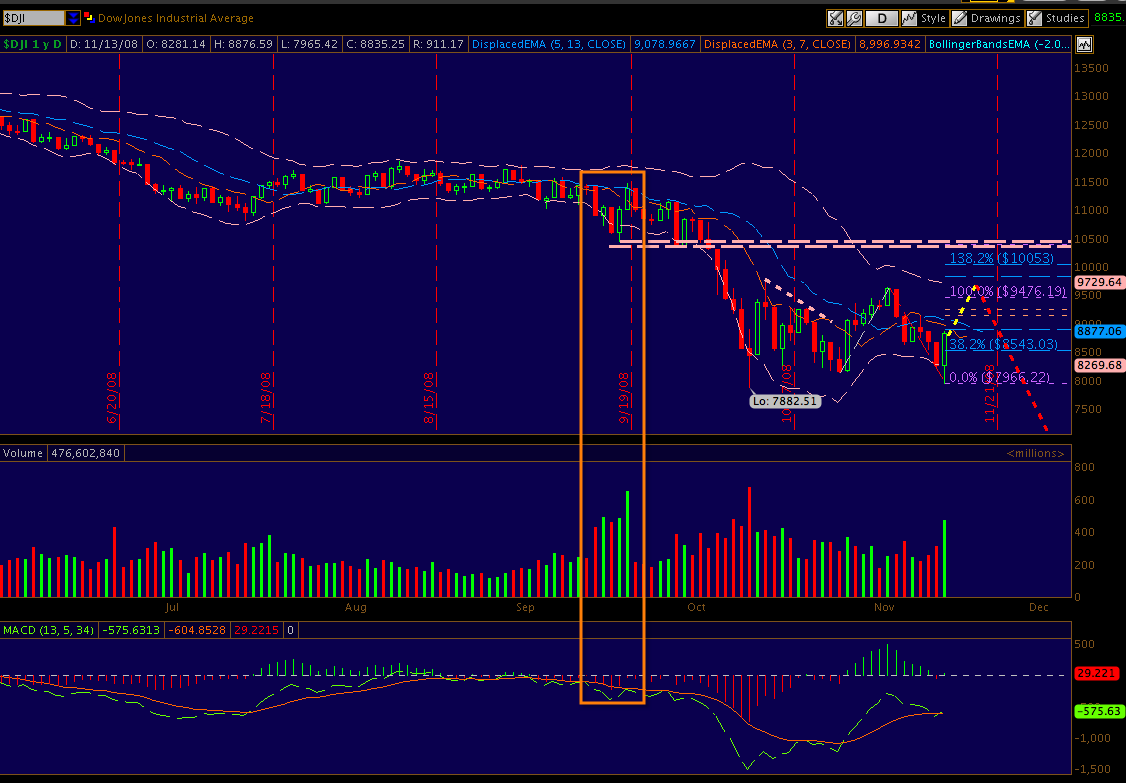Click the Volume panel label
Screen dimensions: 1126x783
tap(23, 453)
